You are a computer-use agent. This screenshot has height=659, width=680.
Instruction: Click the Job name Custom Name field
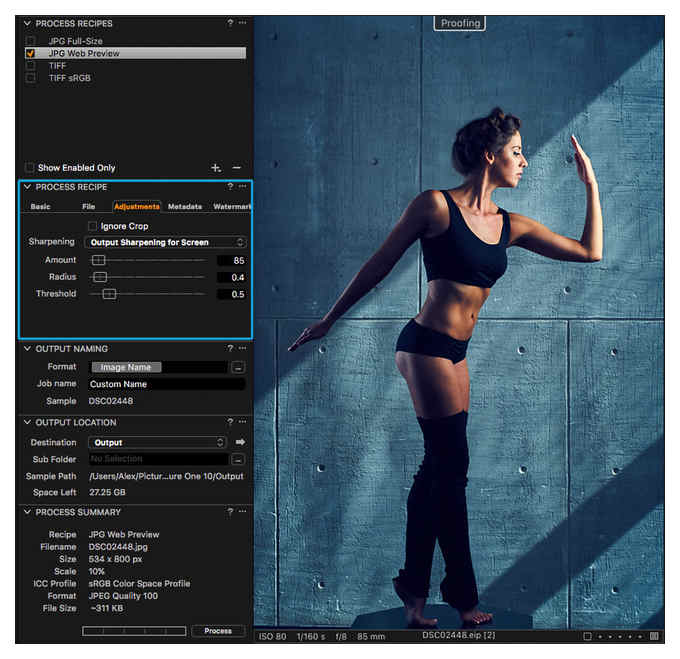pos(167,384)
